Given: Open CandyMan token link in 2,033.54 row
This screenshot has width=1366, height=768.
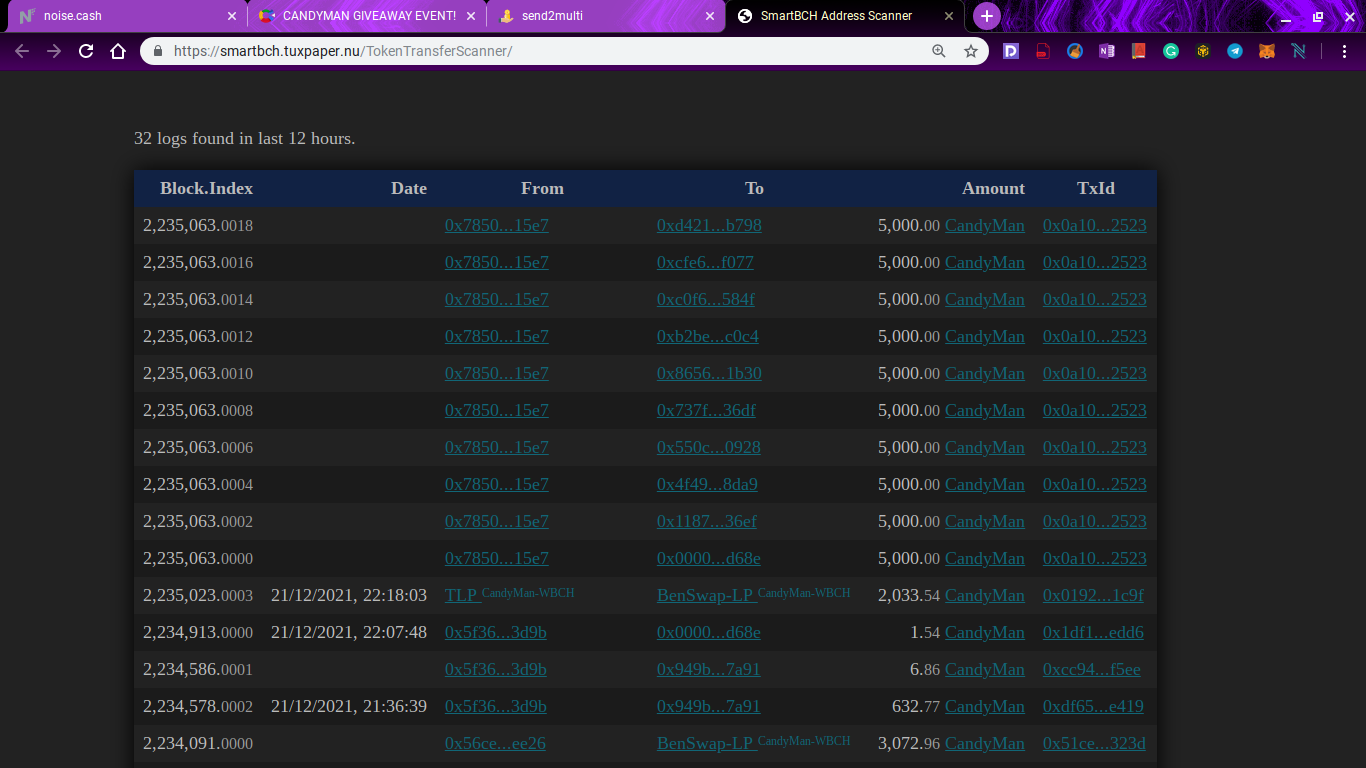Looking at the screenshot, I should [985, 595].
